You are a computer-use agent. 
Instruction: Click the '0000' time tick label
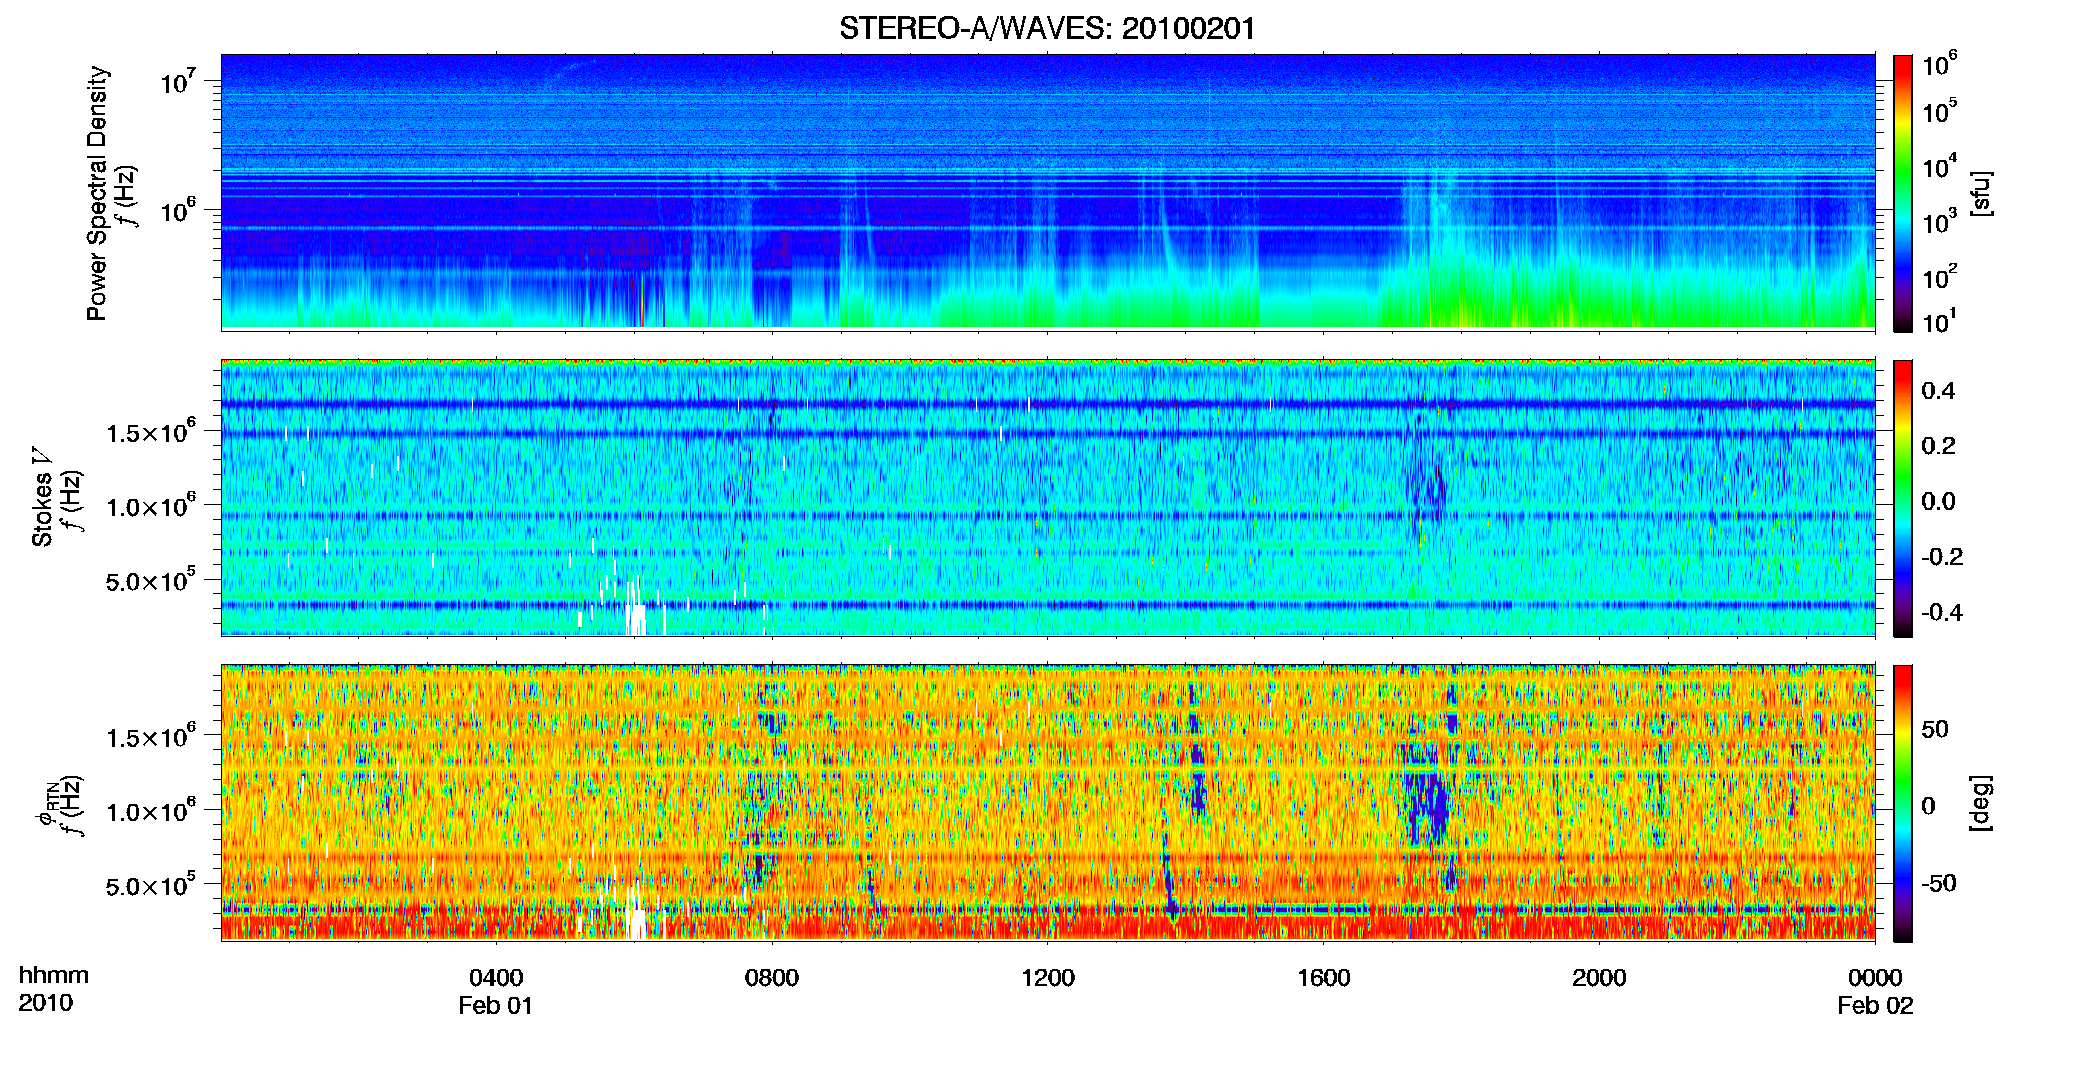tap(1875, 977)
